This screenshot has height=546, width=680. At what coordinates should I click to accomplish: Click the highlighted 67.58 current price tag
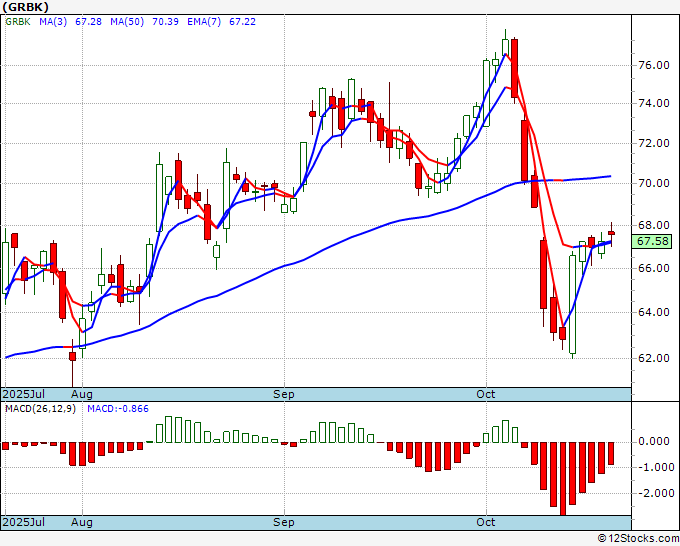[x=652, y=241]
